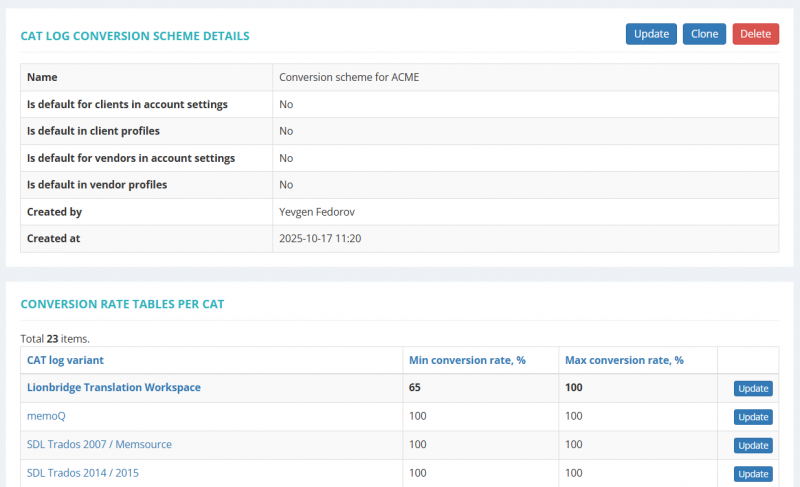This screenshot has height=487, width=800.
Task: Click the created-at timestamp 2025-10-17 11:20
Action: click(320, 239)
